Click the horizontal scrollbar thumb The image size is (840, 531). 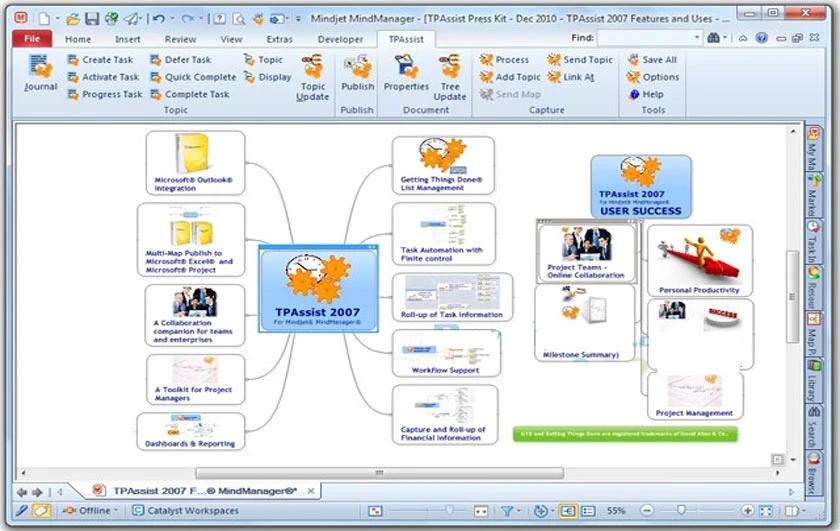pos(379,473)
